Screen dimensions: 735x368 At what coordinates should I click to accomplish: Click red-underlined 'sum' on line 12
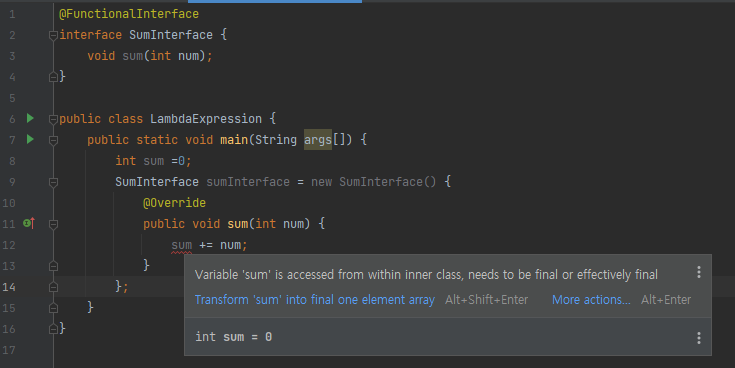[x=181, y=245]
